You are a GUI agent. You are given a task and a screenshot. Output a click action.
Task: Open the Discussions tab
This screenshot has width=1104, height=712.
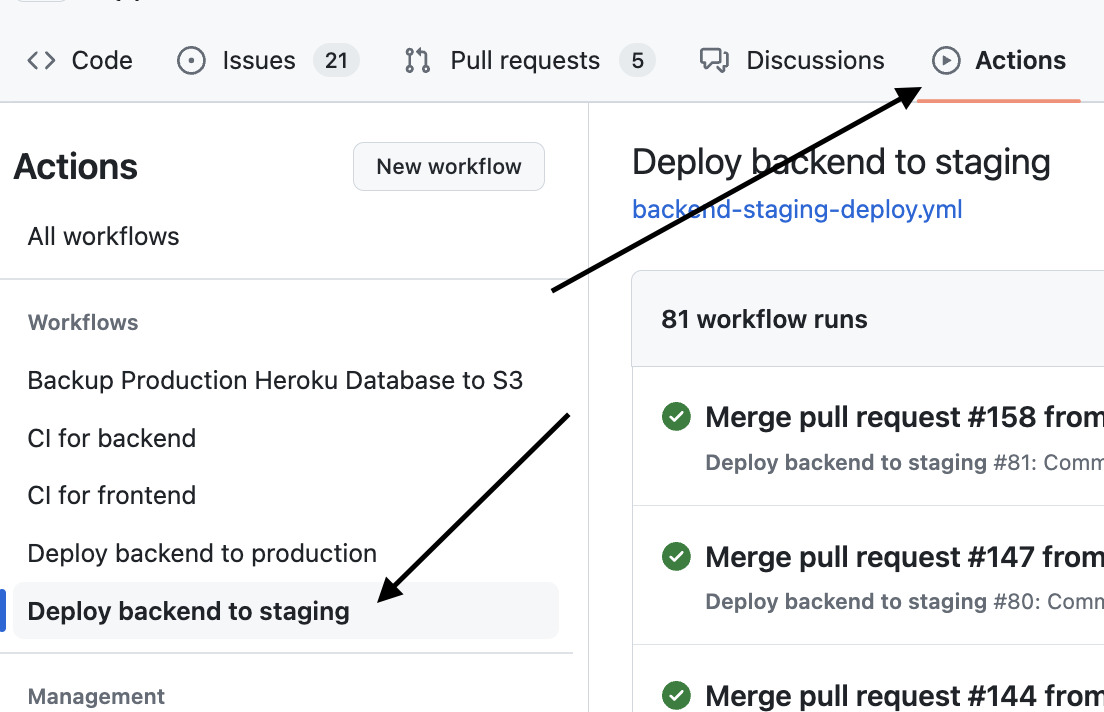pyautogui.click(x=814, y=60)
